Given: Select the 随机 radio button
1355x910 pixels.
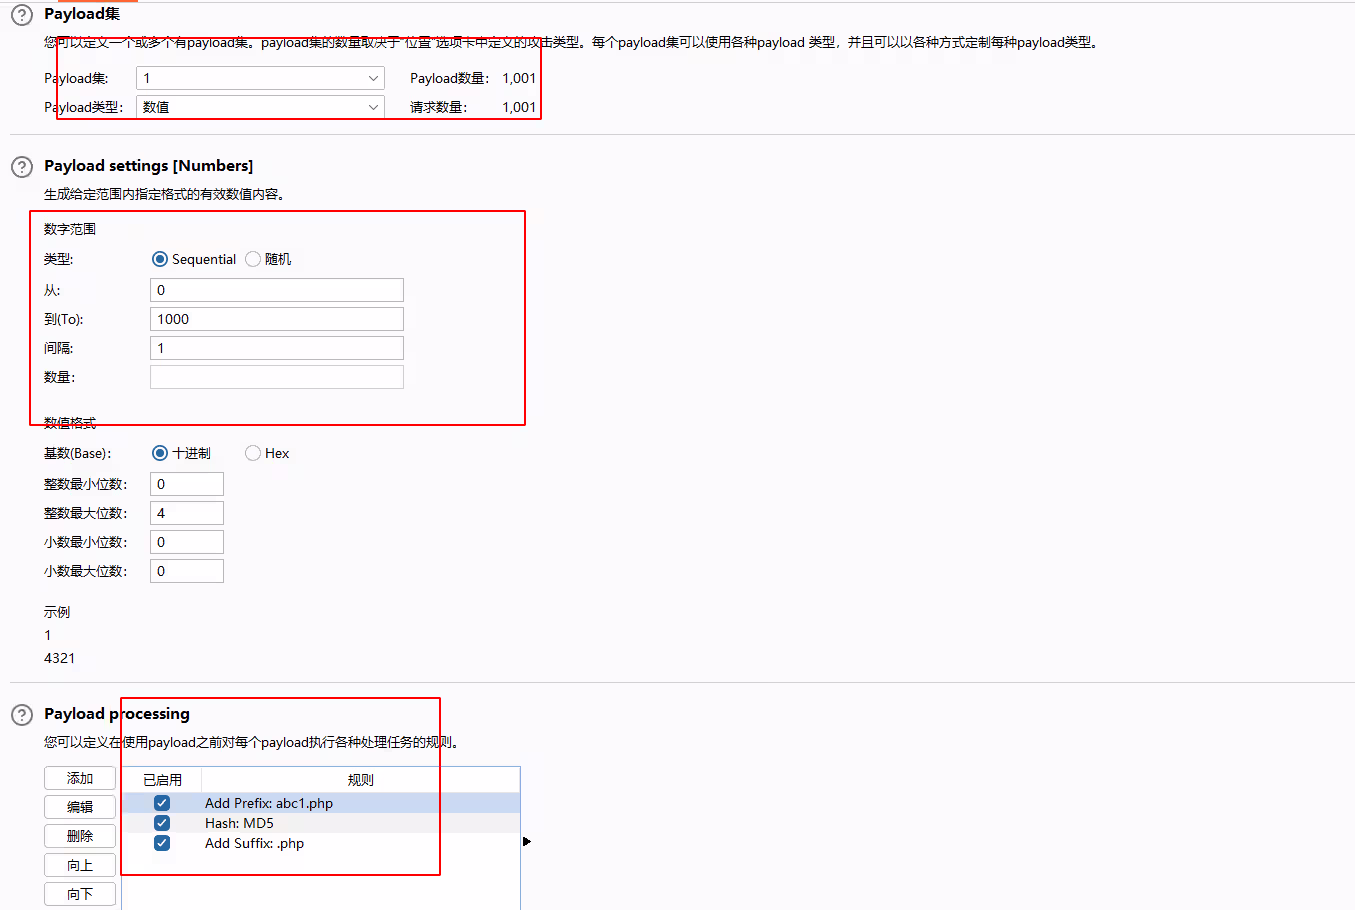Looking at the screenshot, I should (253, 259).
